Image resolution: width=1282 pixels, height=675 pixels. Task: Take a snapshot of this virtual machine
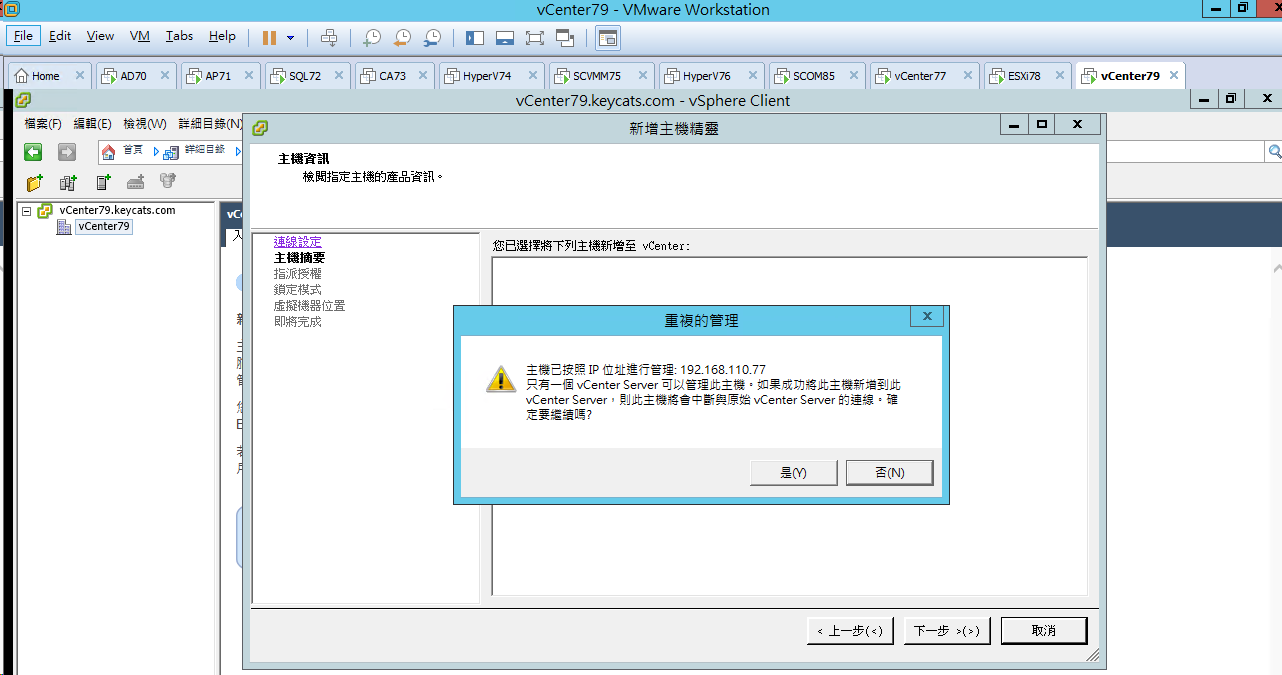tap(371, 38)
